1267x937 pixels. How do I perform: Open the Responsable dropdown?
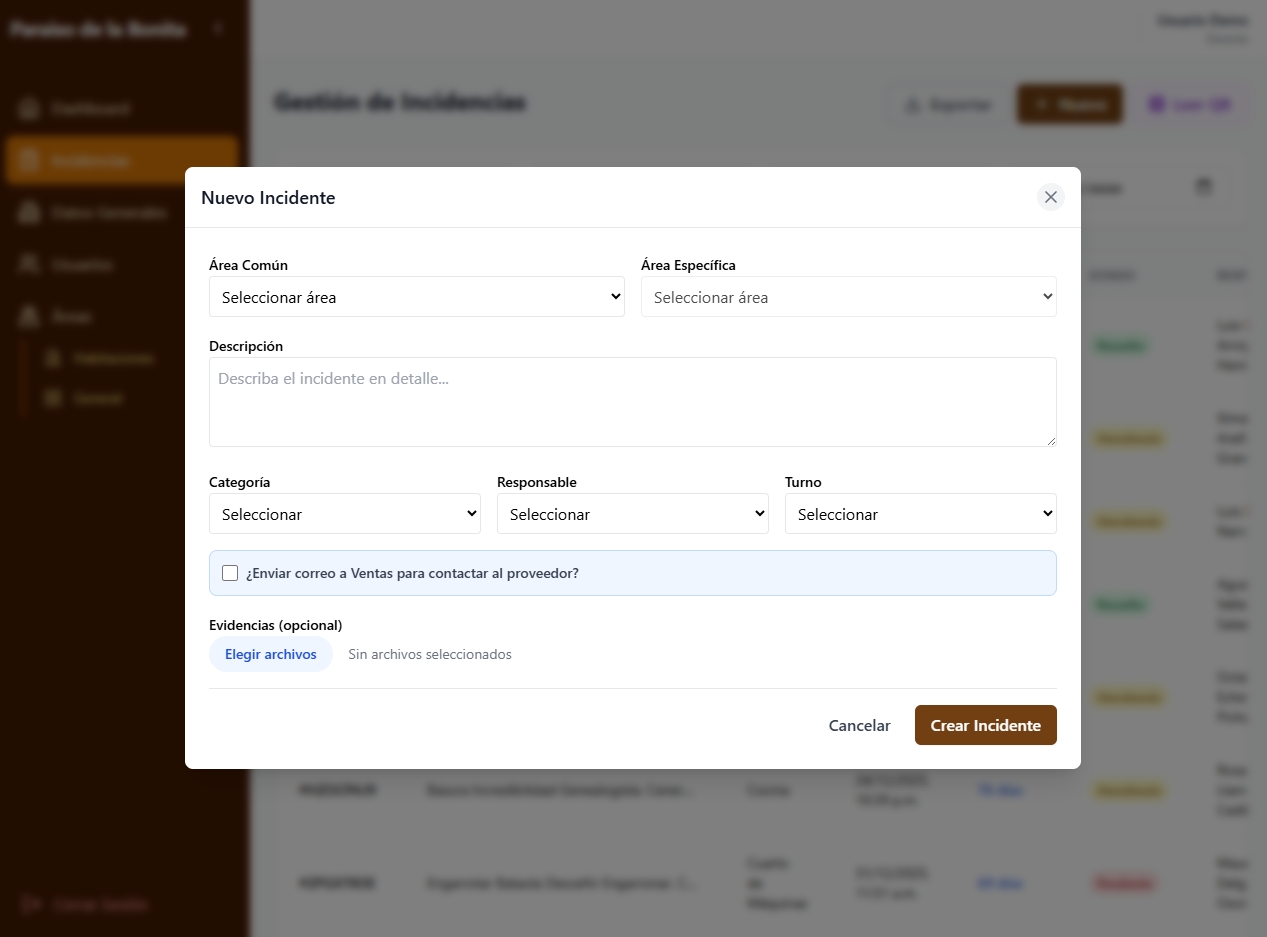632,514
